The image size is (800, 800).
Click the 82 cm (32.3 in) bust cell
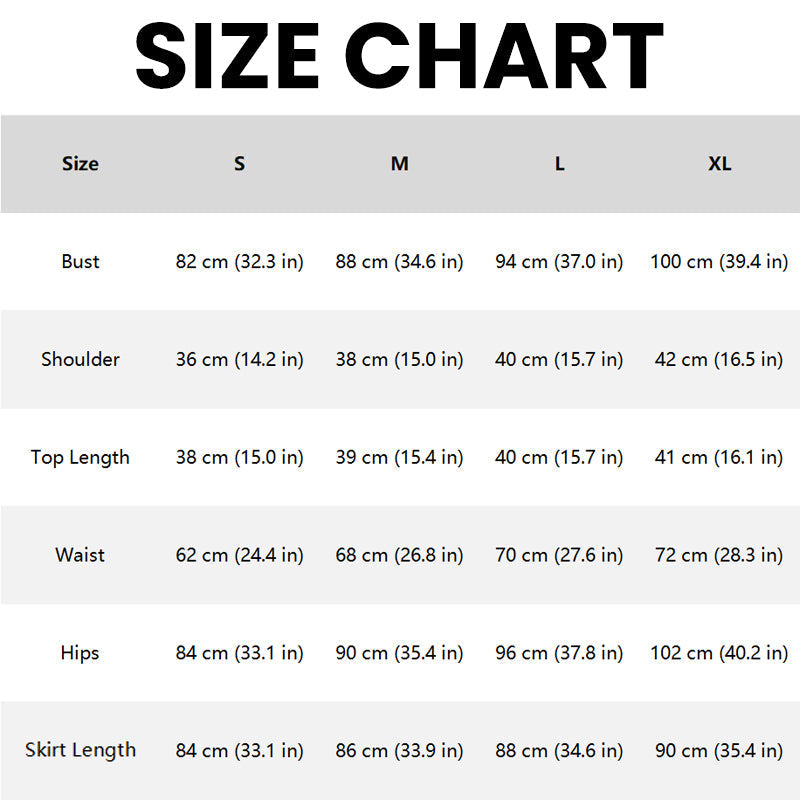click(x=239, y=262)
